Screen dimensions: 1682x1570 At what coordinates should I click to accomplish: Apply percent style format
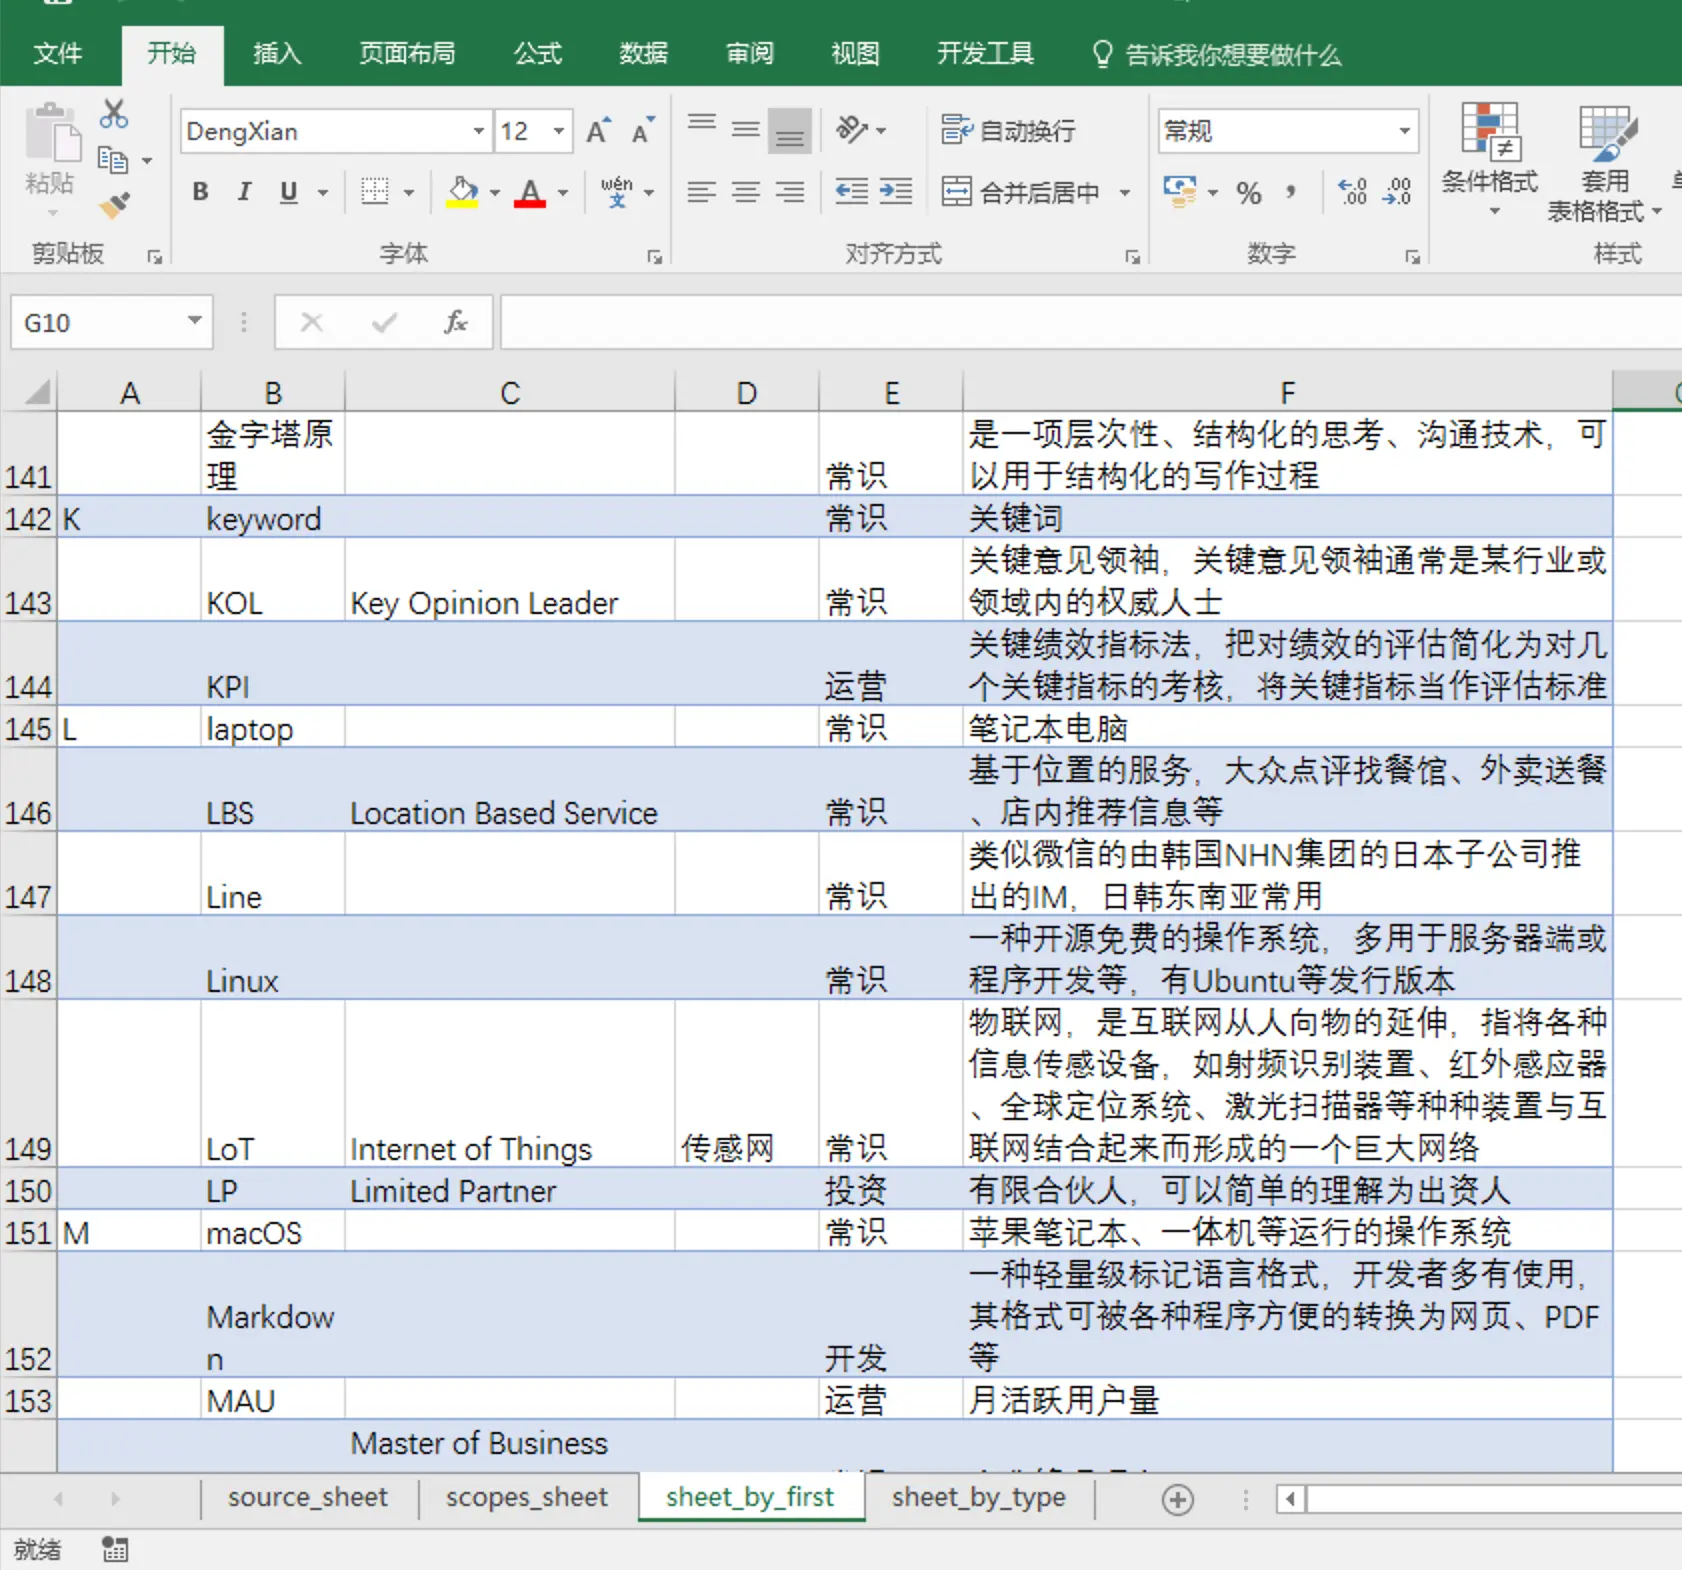point(1249,192)
